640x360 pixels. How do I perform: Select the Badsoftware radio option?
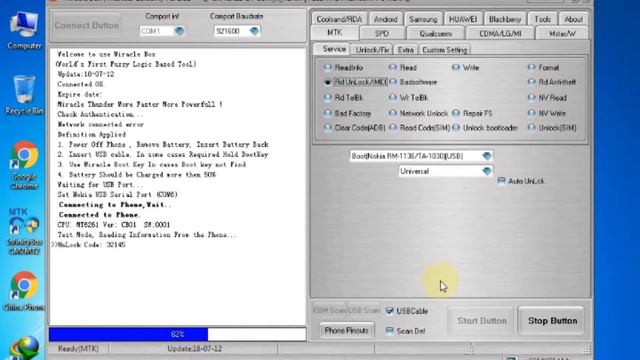(x=393, y=82)
